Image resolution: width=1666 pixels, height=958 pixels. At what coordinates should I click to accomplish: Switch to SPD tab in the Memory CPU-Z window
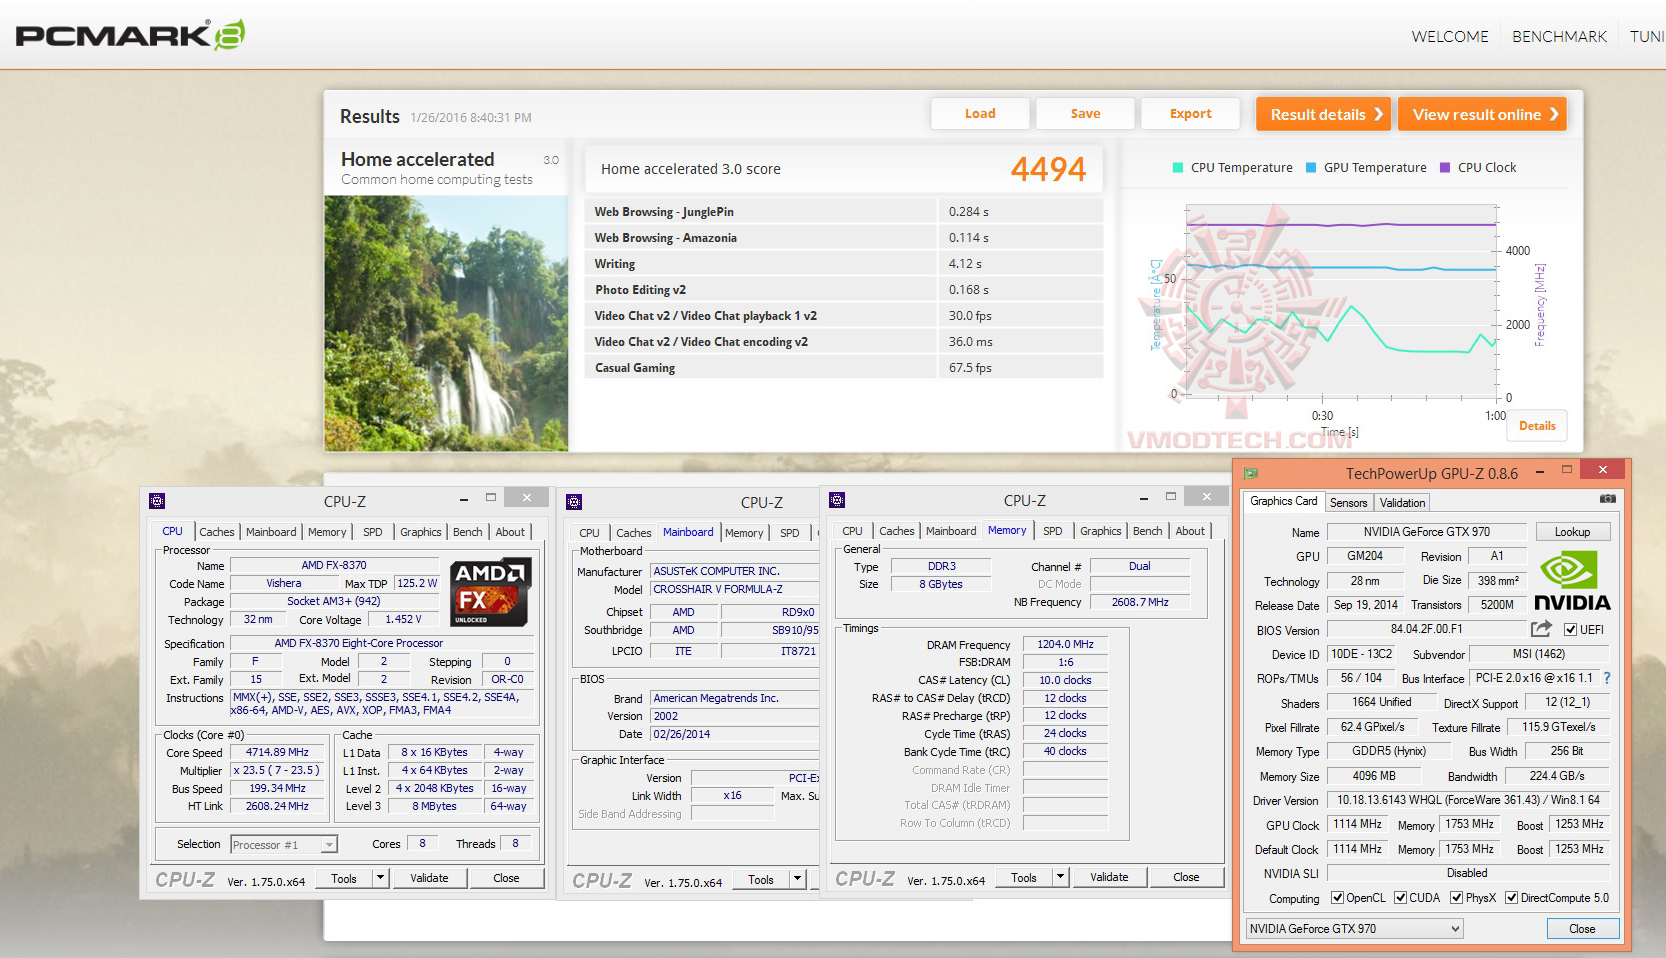(x=1053, y=531)
